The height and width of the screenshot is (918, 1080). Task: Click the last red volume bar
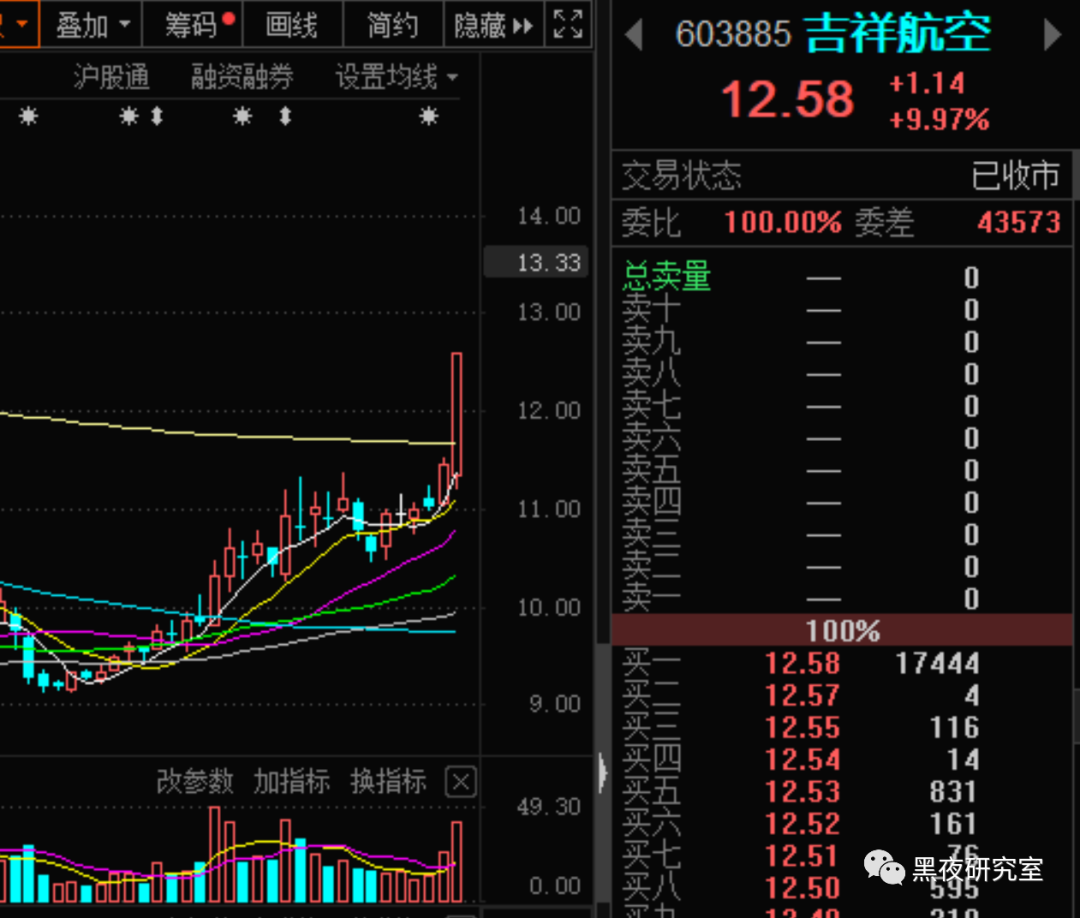457,861
